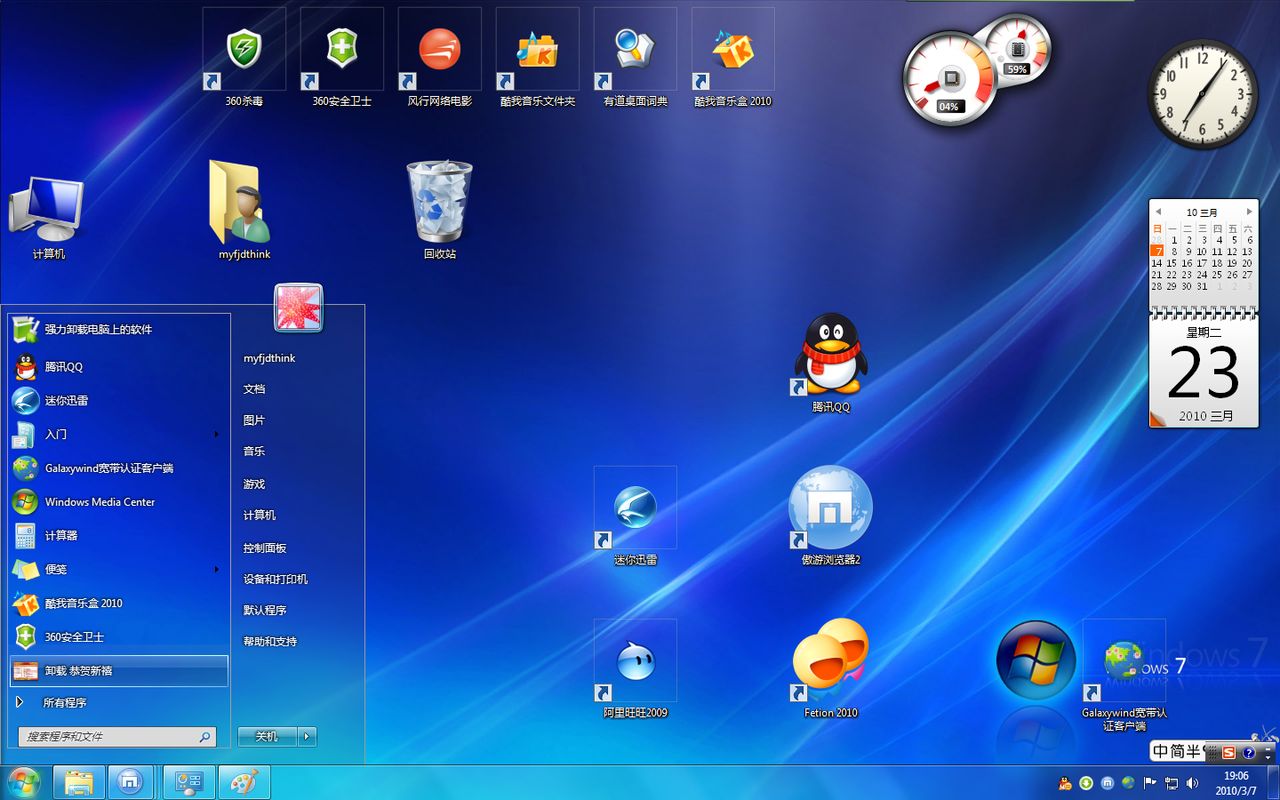Click the 搜索程序和文件 search box
This screenshot has width=1280, height=800.
coord(117,737)
